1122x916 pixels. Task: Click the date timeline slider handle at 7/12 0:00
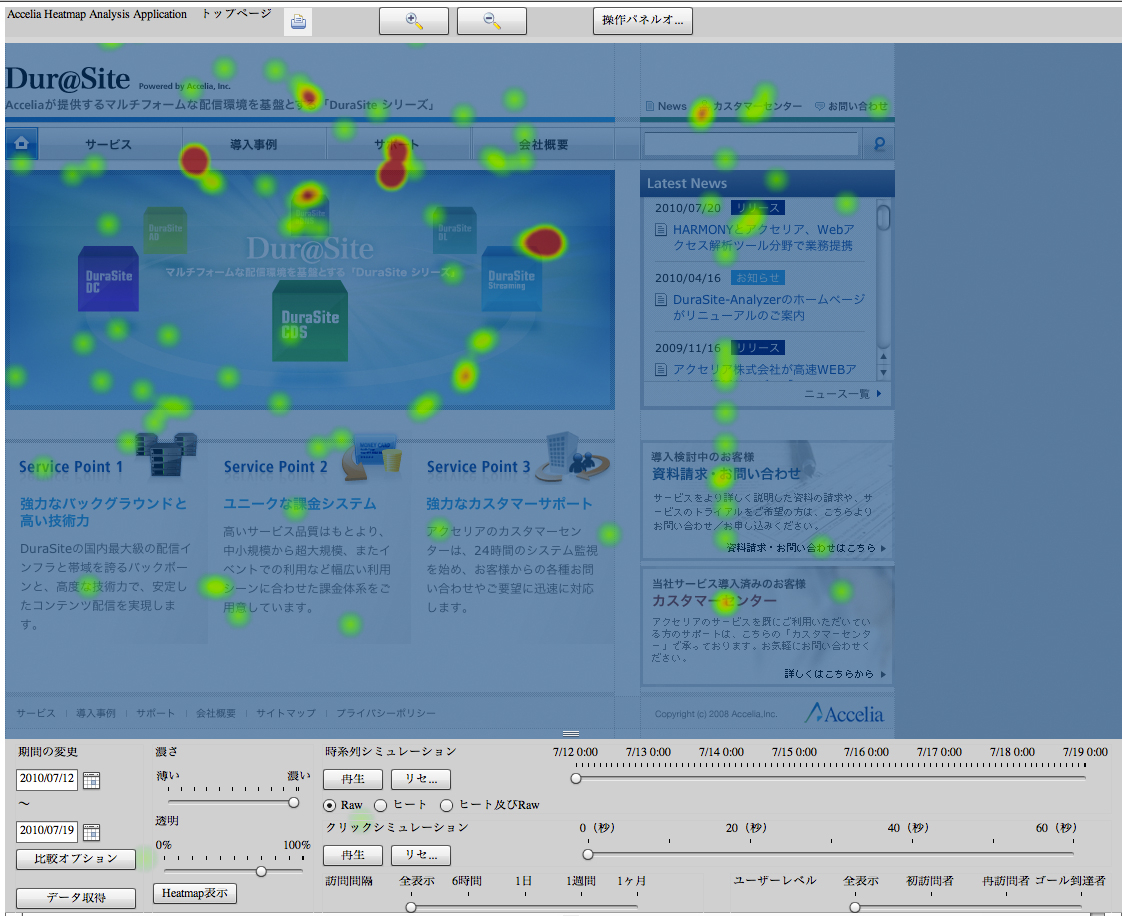pos(576,778)
